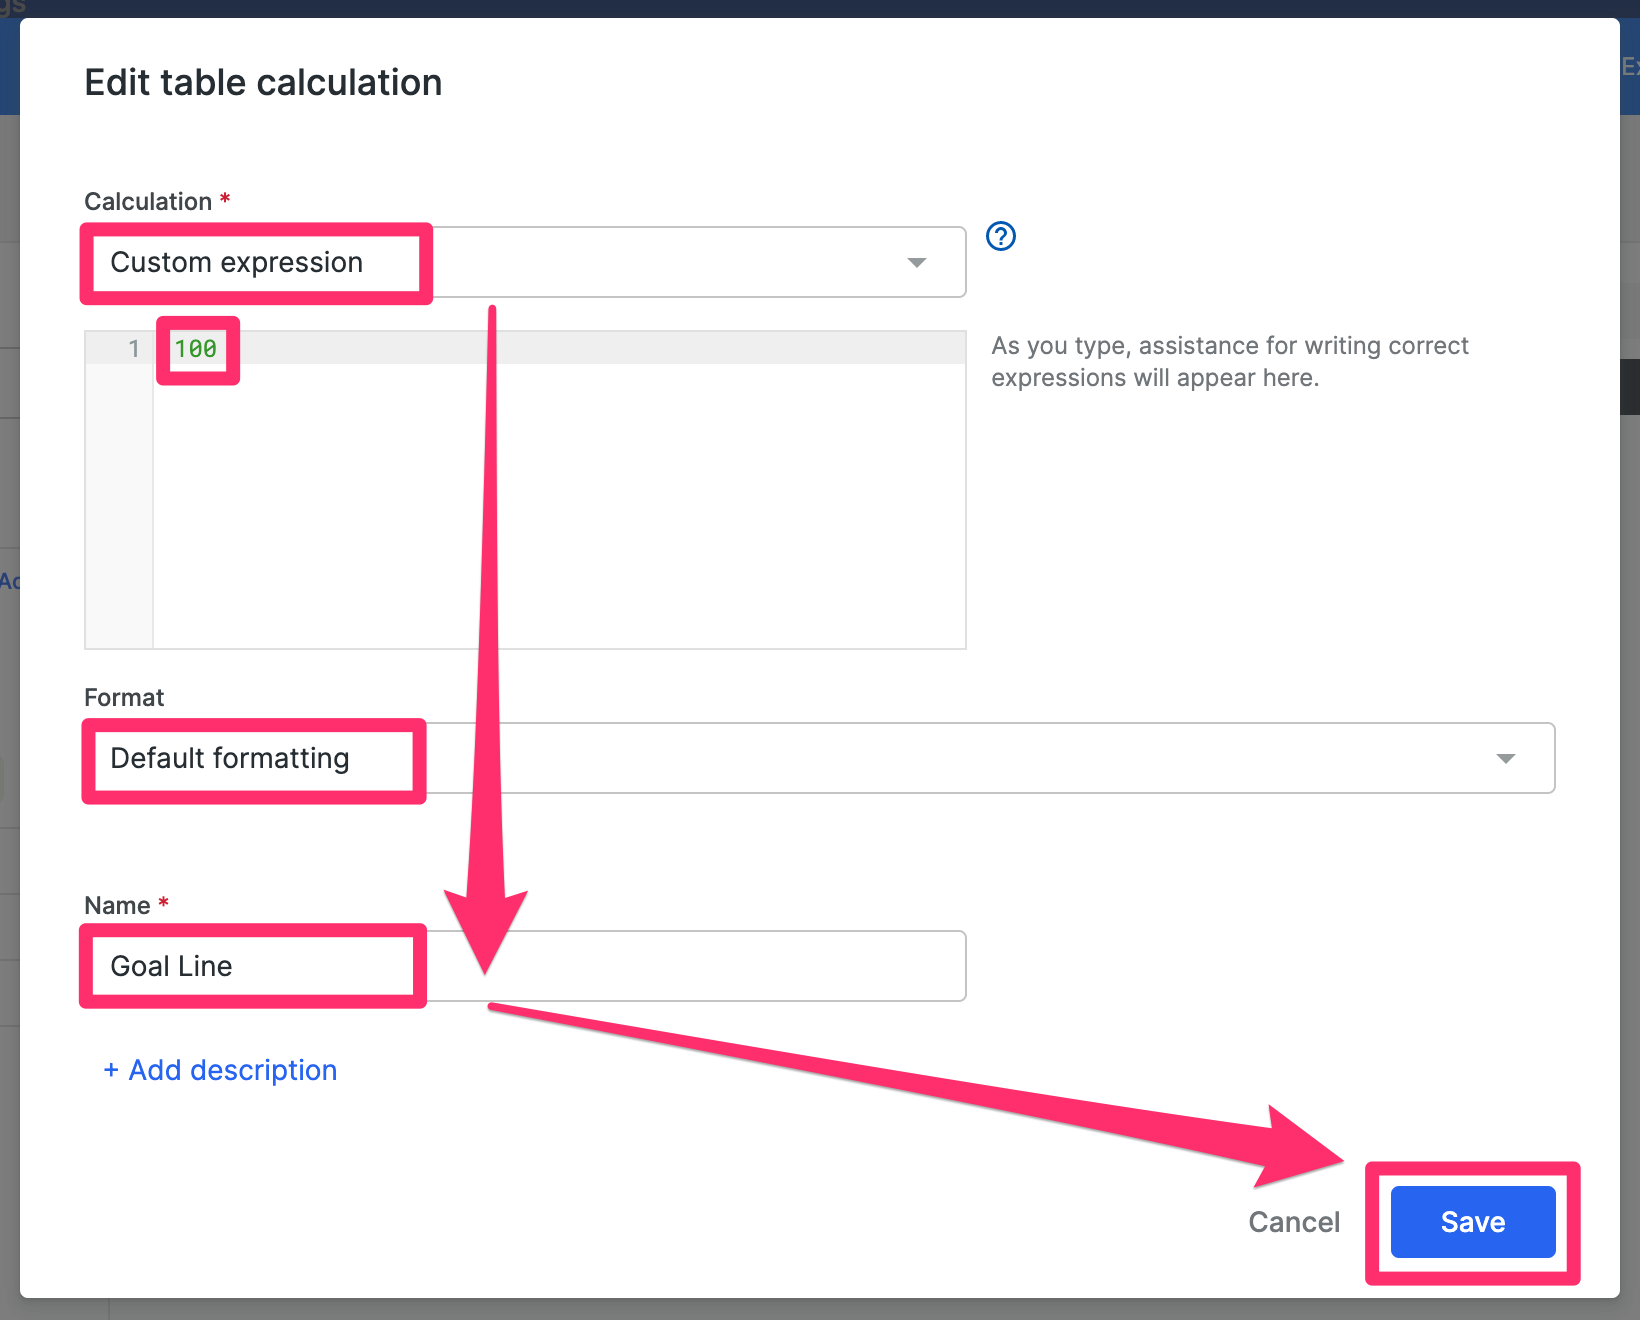
Task: Cancel editing the table calculation
Action: [x=1293, y=1221]
